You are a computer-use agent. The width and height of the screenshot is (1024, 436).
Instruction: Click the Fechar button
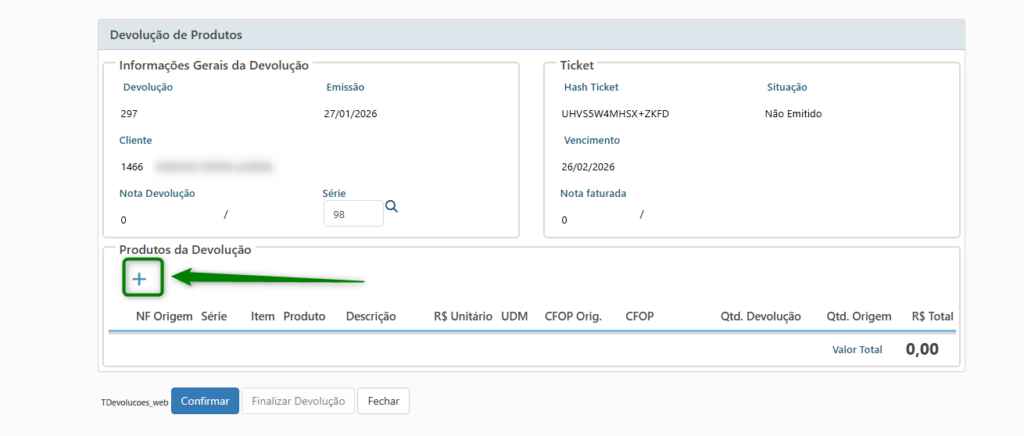[x=383, y=401]
